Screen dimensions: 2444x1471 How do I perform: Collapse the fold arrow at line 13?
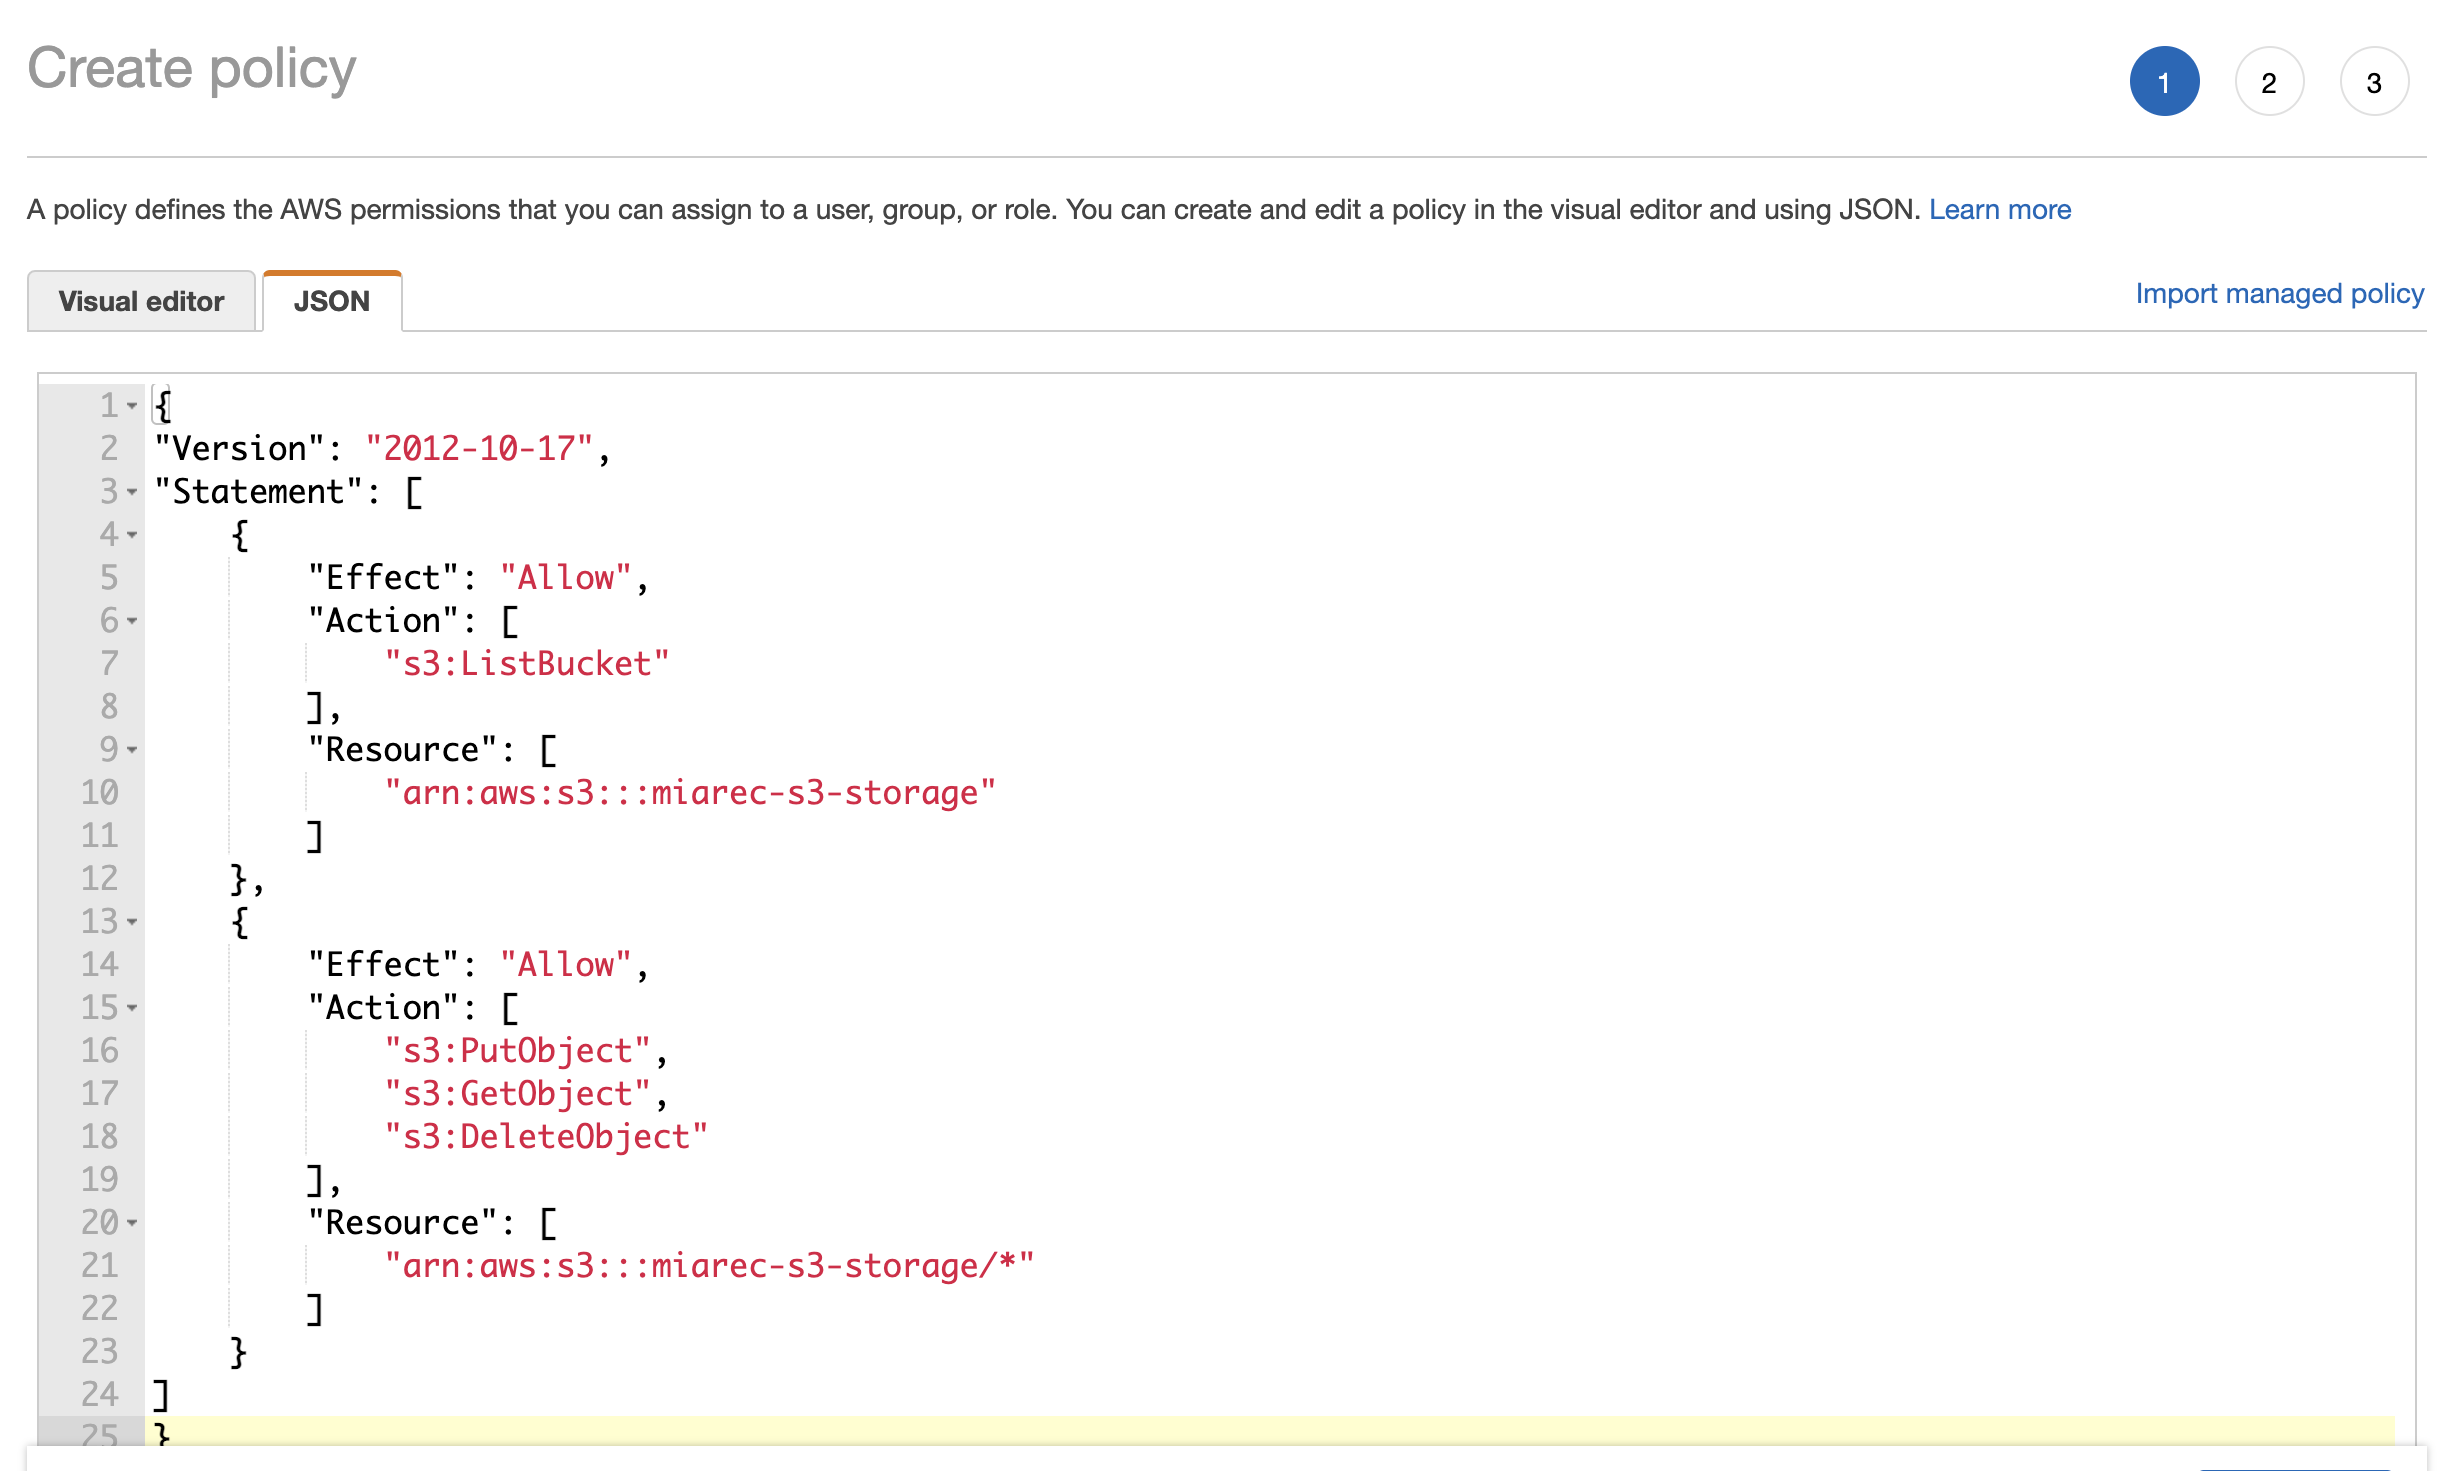132,922
